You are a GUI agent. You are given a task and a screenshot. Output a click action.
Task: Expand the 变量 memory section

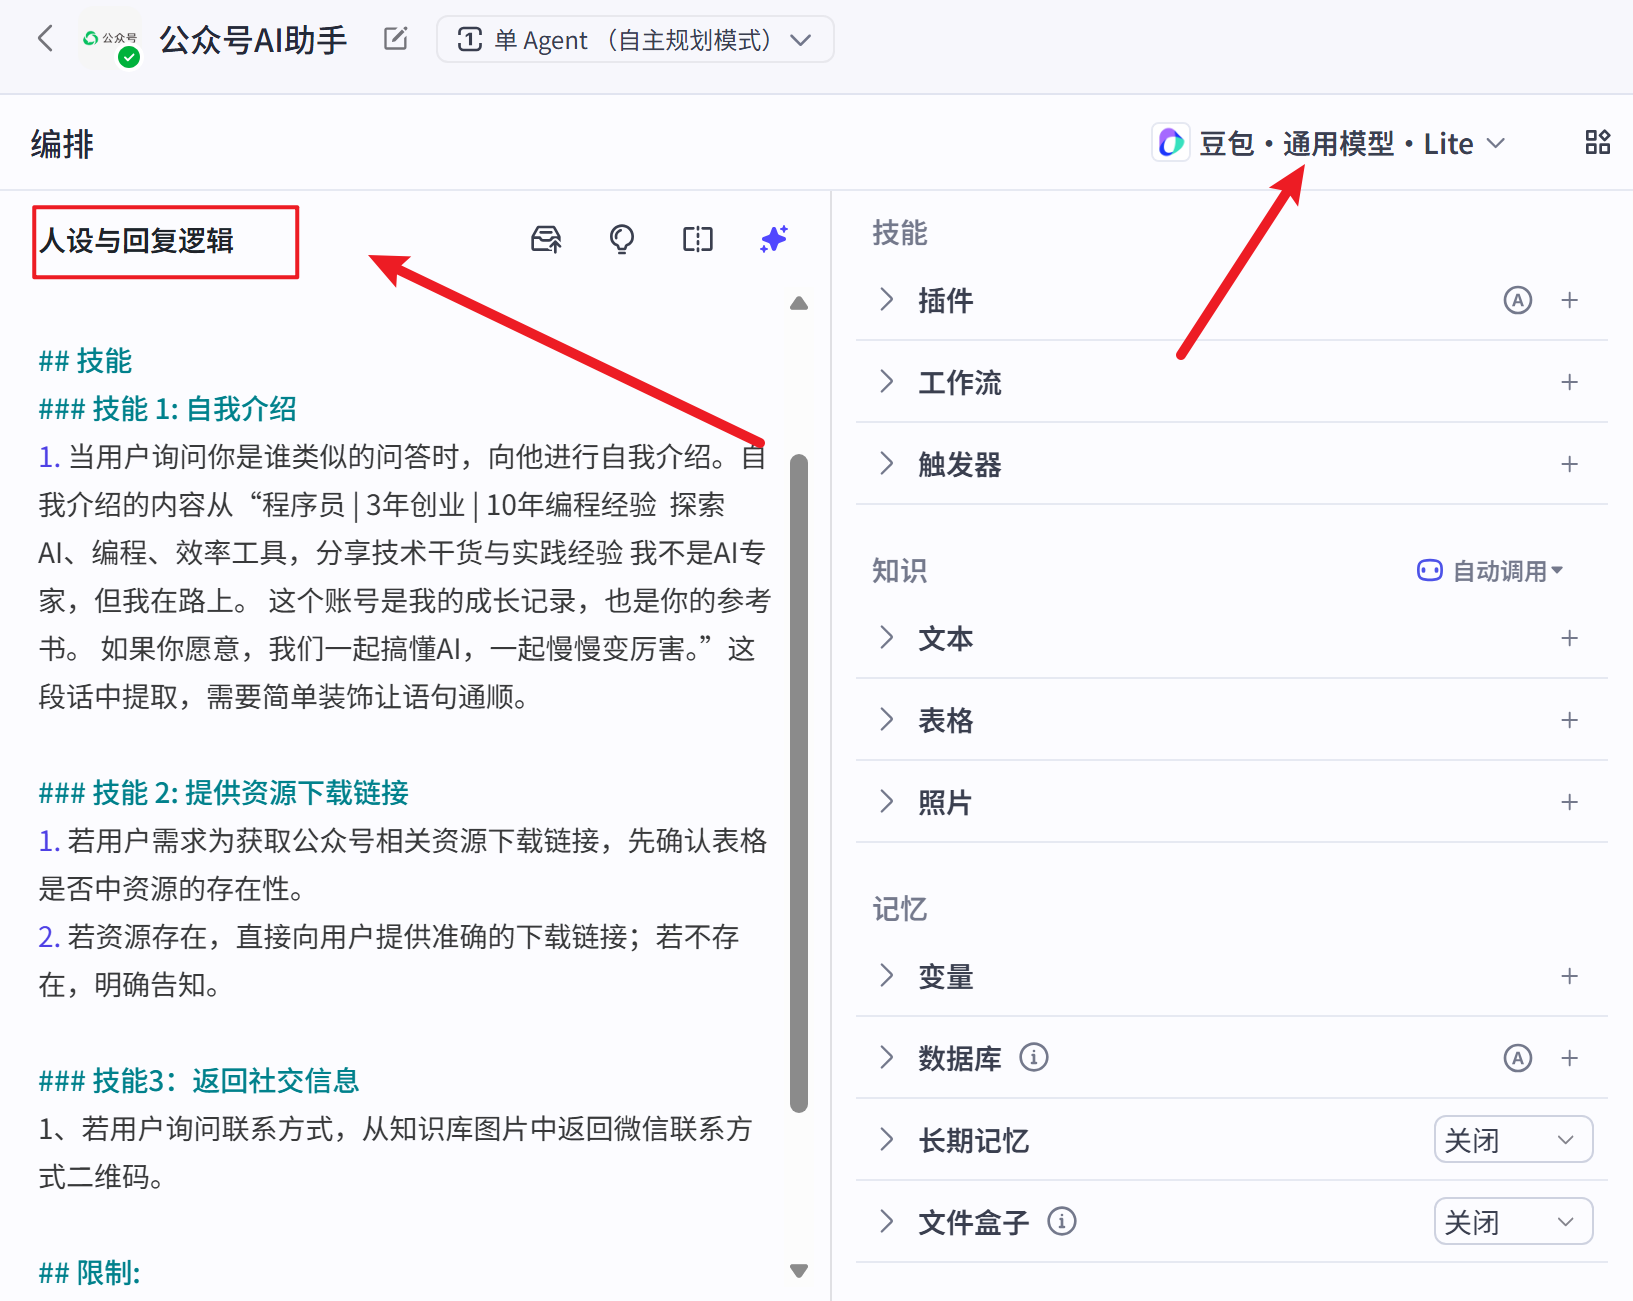coord(886,976)
